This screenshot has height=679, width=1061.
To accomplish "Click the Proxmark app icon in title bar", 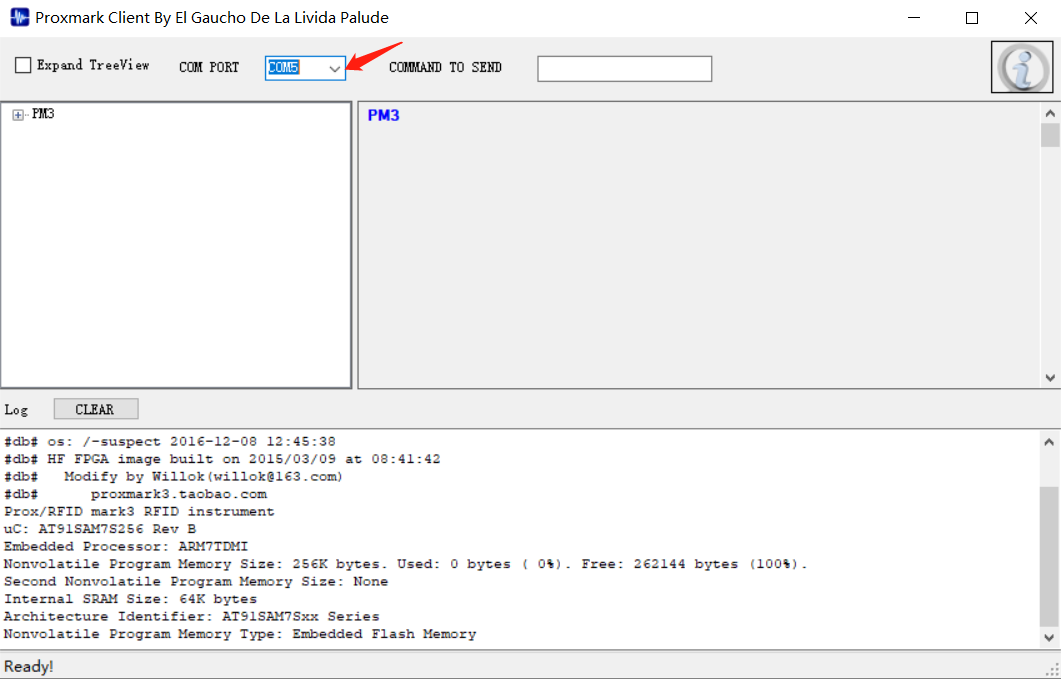I will (x=20, y=18).
